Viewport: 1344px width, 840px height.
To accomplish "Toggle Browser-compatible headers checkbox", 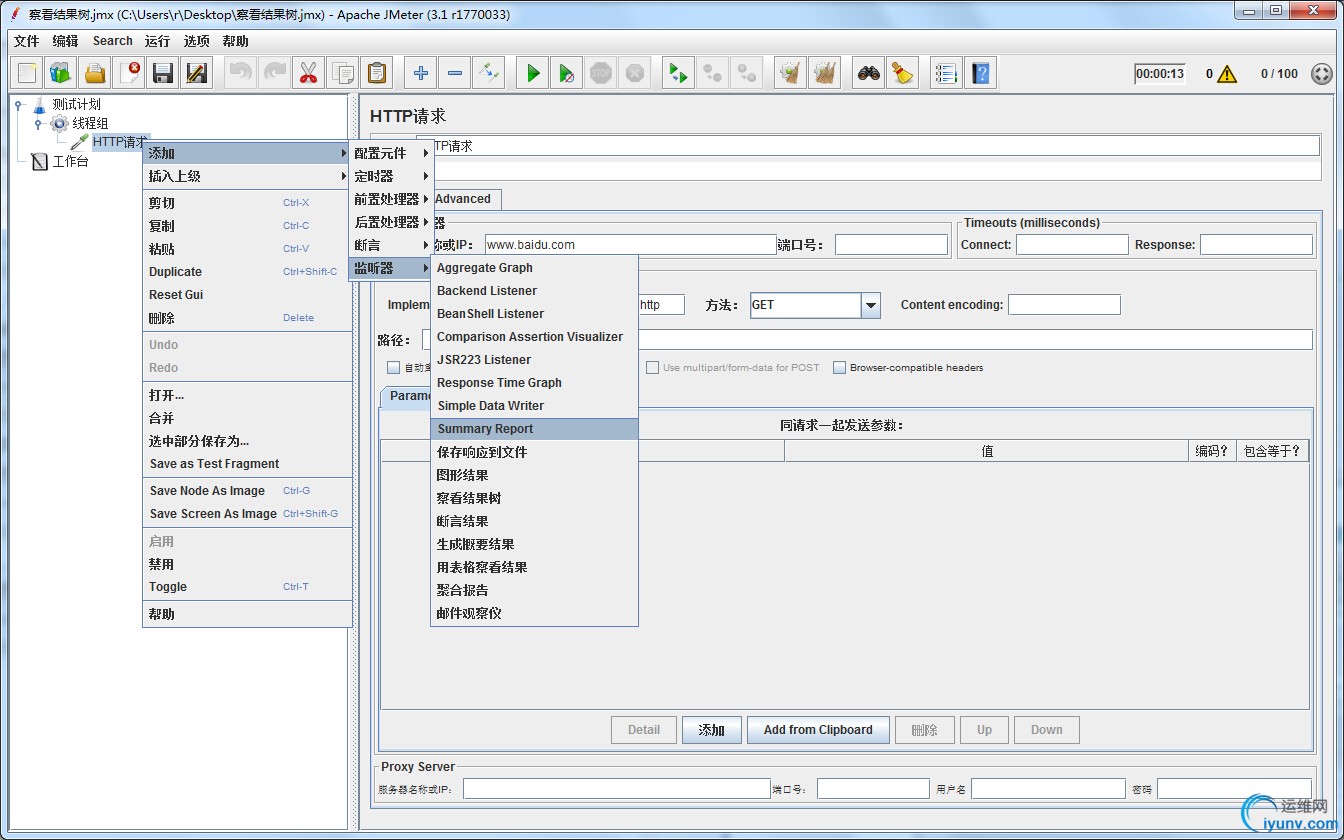I will pos(840,367).
